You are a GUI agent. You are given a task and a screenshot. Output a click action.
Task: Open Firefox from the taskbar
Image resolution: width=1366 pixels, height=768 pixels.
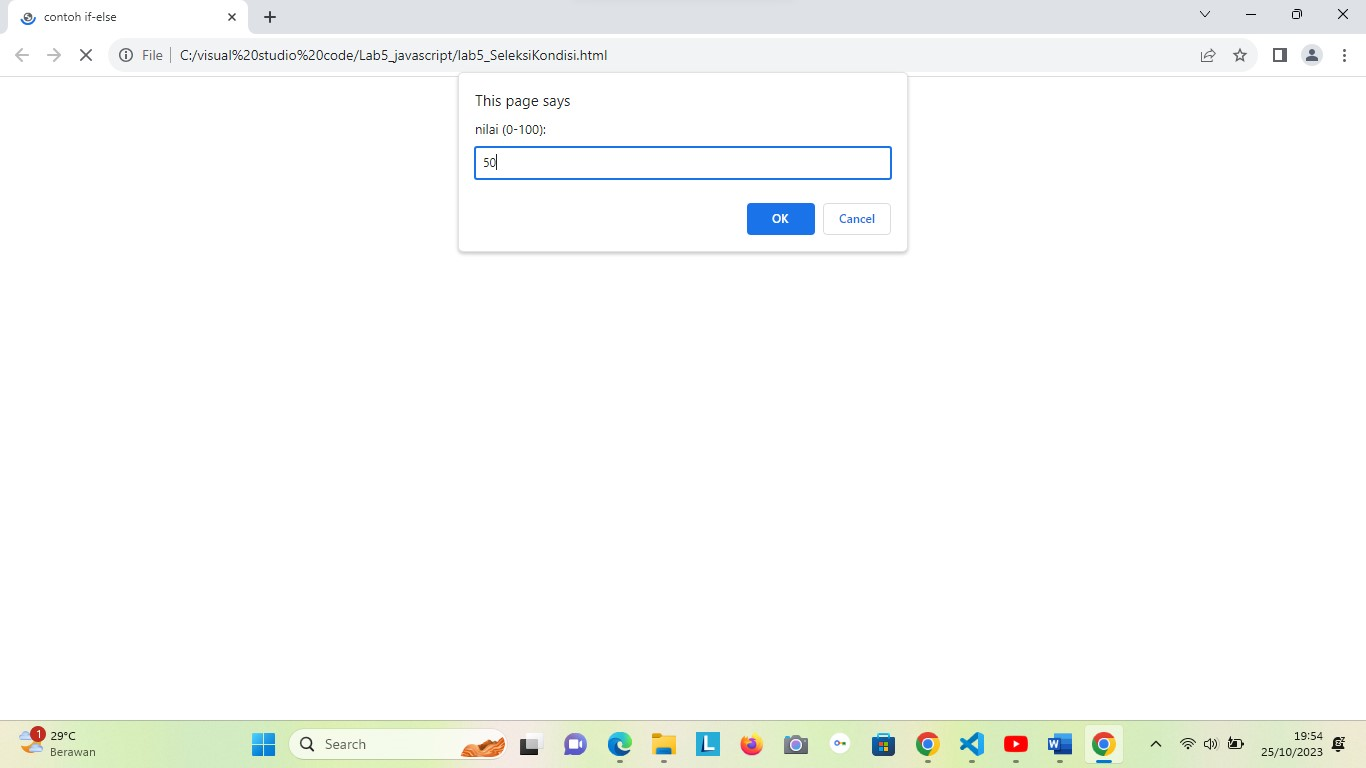coord(751,744)
